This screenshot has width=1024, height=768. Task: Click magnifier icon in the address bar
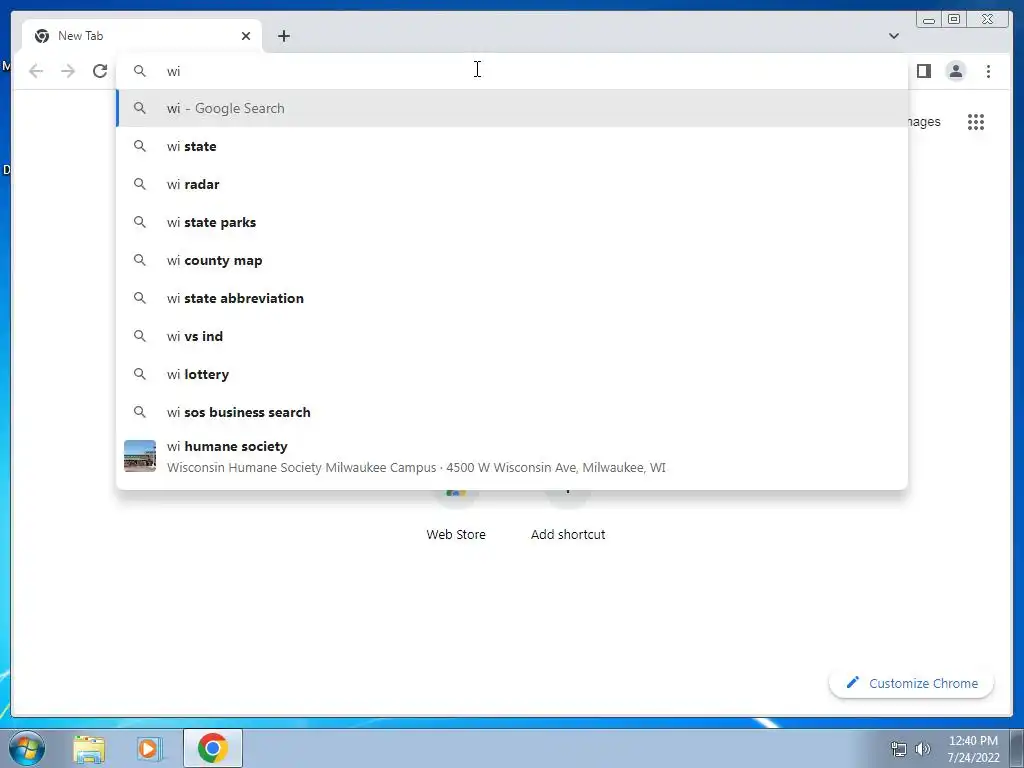pyautogui.click(x=140, y=71)
